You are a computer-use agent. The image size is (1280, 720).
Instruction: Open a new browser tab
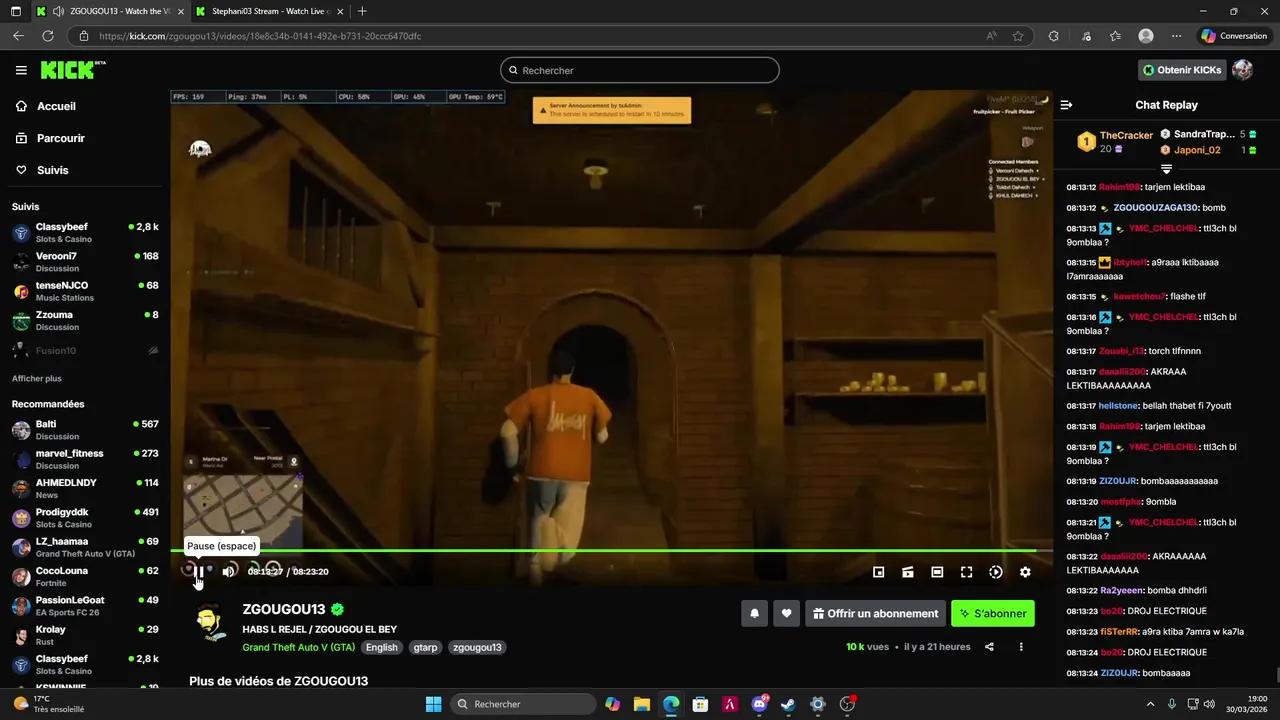point(362,11)
